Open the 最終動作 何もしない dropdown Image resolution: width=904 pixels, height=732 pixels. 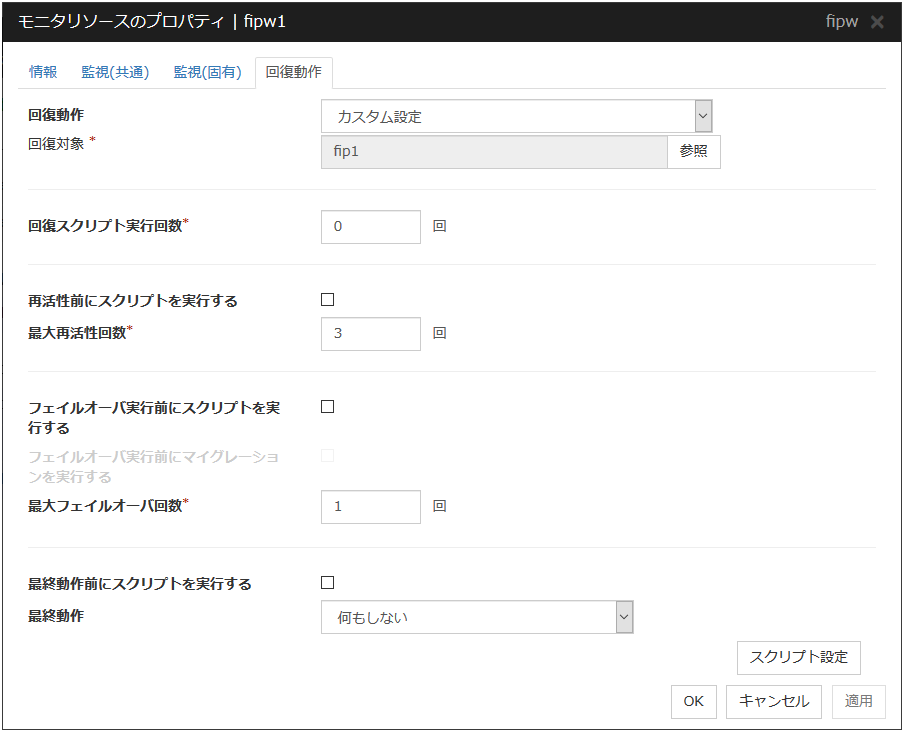pos(477,618)
